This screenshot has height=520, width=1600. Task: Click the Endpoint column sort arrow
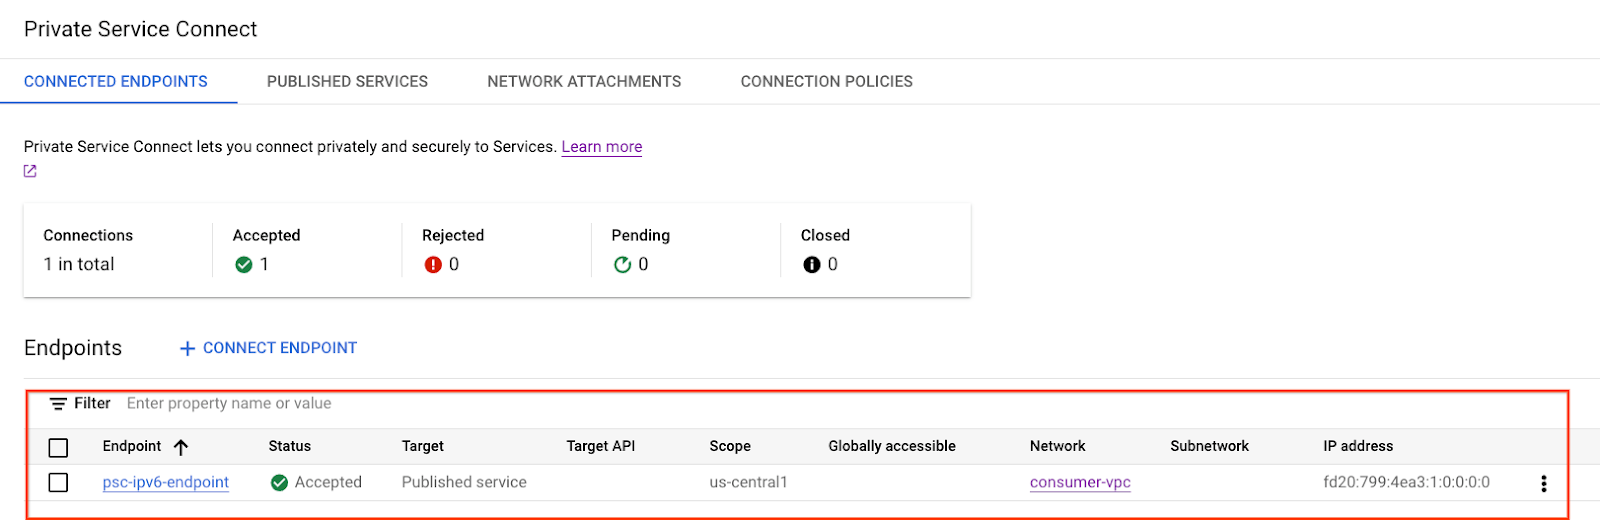[181, 447]
